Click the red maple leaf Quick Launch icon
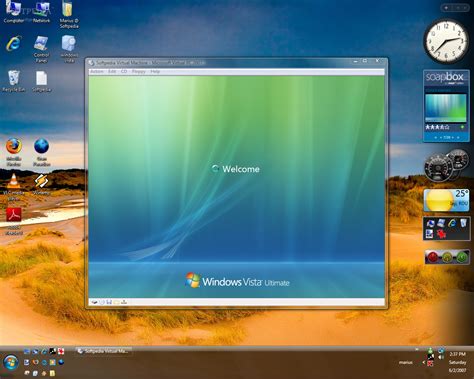 tap(61, 351)
